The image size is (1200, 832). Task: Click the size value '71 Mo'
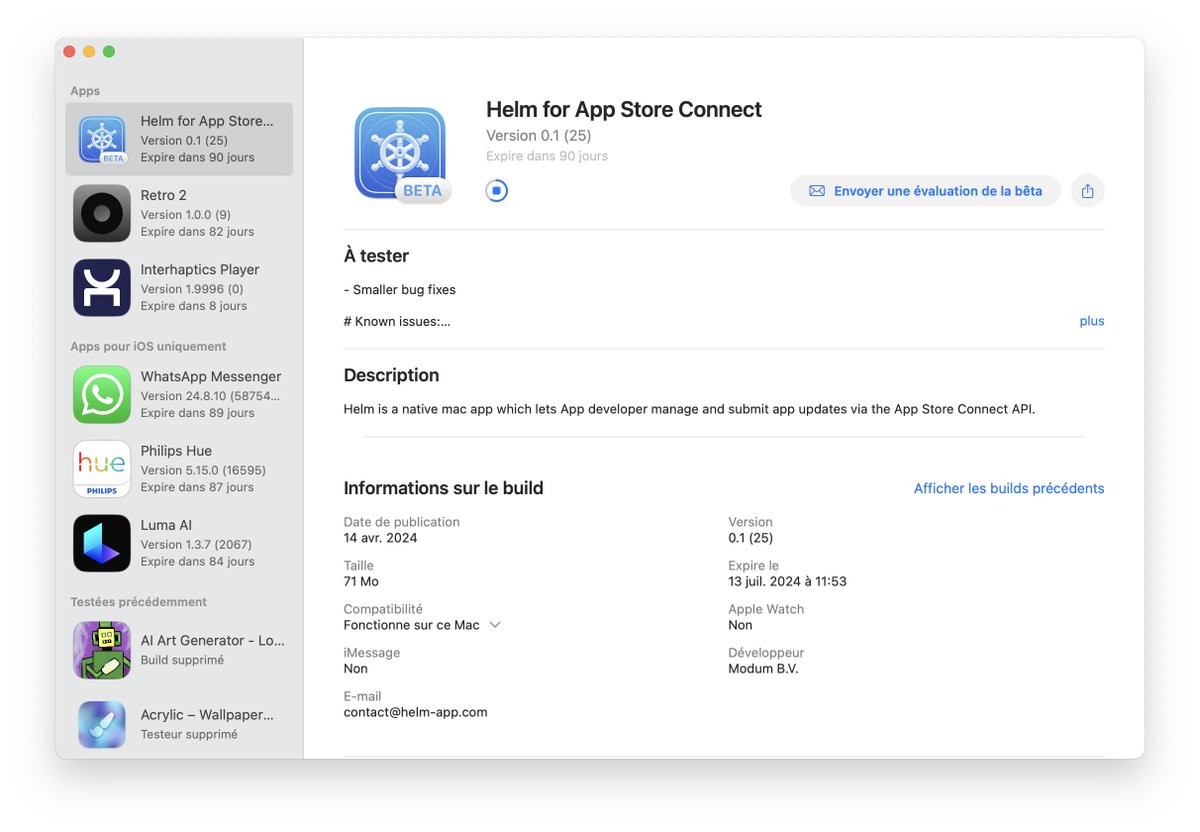(x=361, y=581)
